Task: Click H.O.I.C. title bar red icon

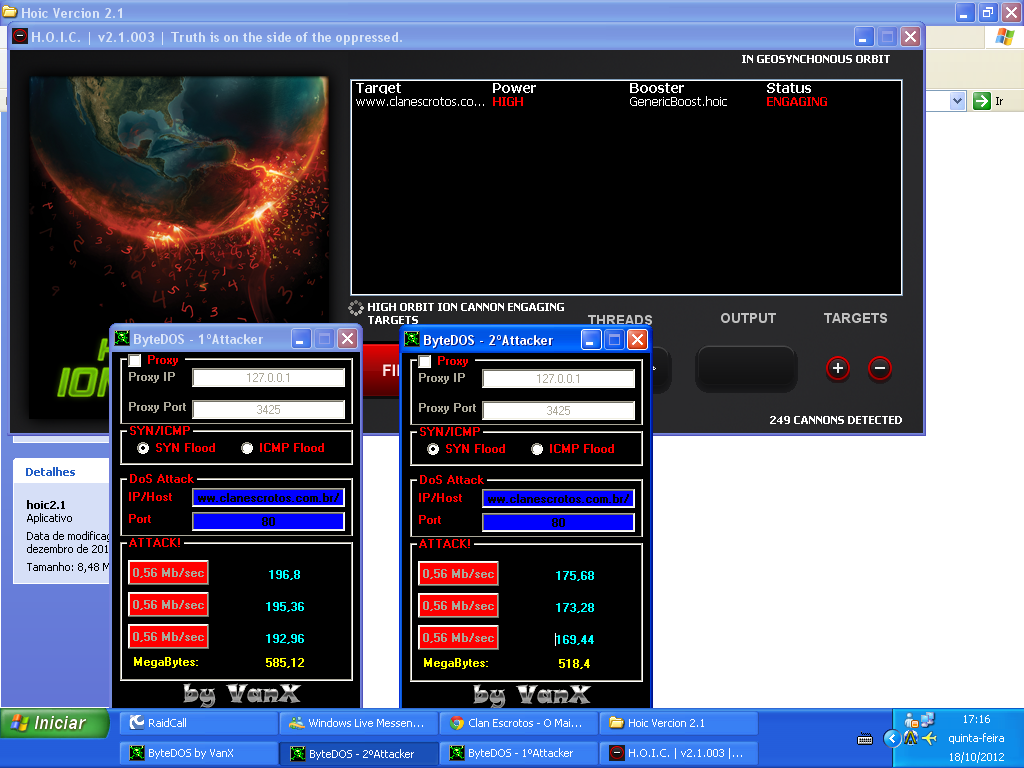Action: [20, 37]
